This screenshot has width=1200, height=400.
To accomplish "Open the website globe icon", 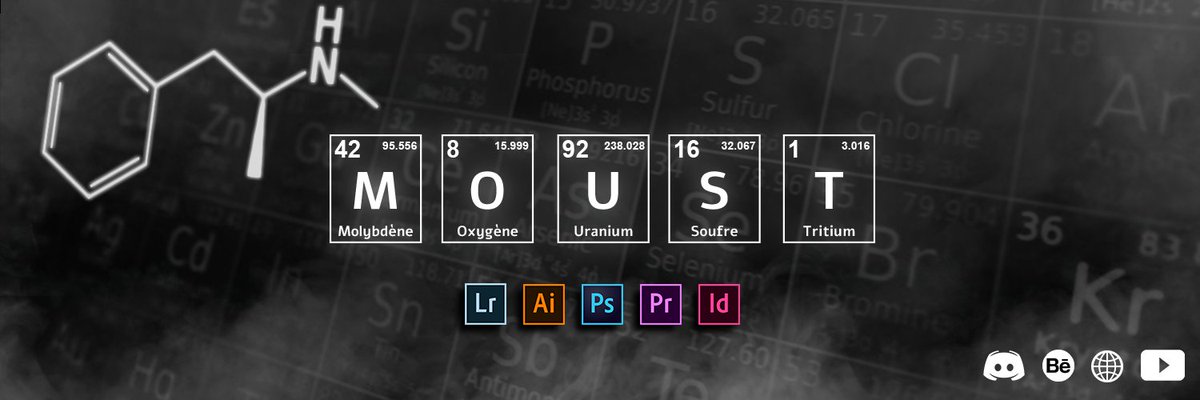I will click(x=1107, y=365).
